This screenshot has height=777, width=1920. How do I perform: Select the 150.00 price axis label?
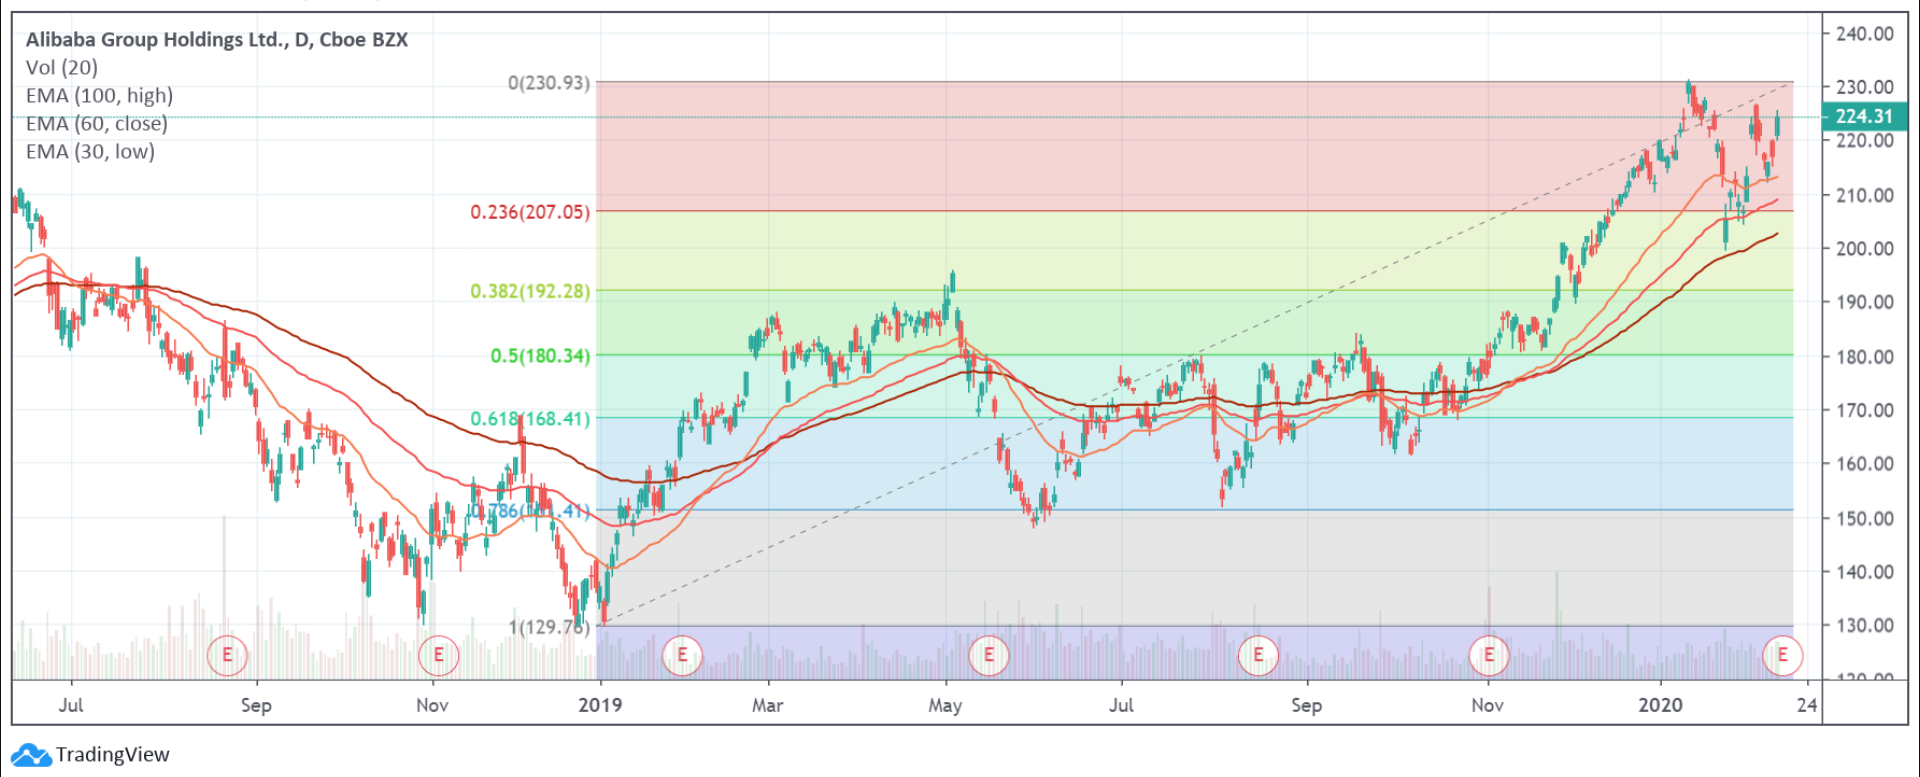click(x=1864, y=518)
